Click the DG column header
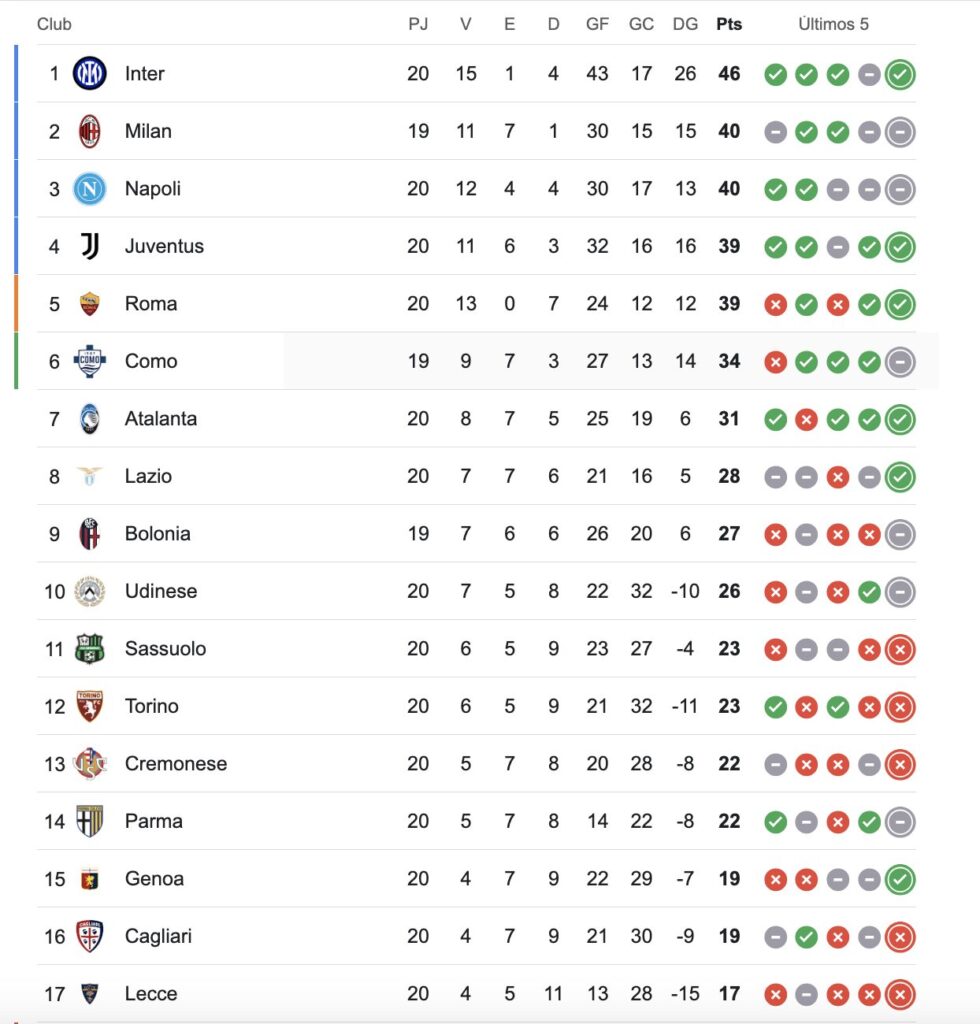 pyautogui.click(x=685, y=24)
